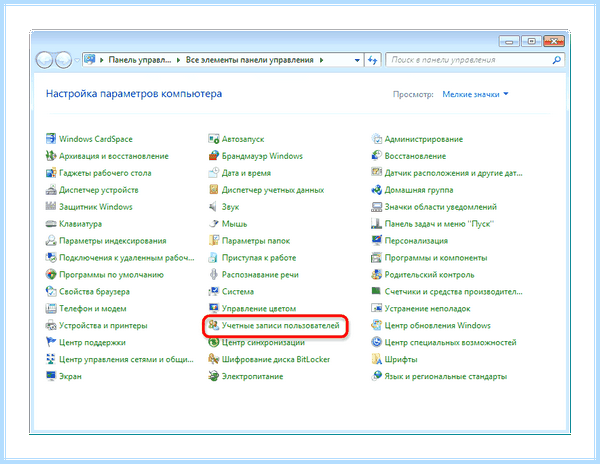
Task: Expand the address bar history dropdown arrow
Action: [357, 60]
